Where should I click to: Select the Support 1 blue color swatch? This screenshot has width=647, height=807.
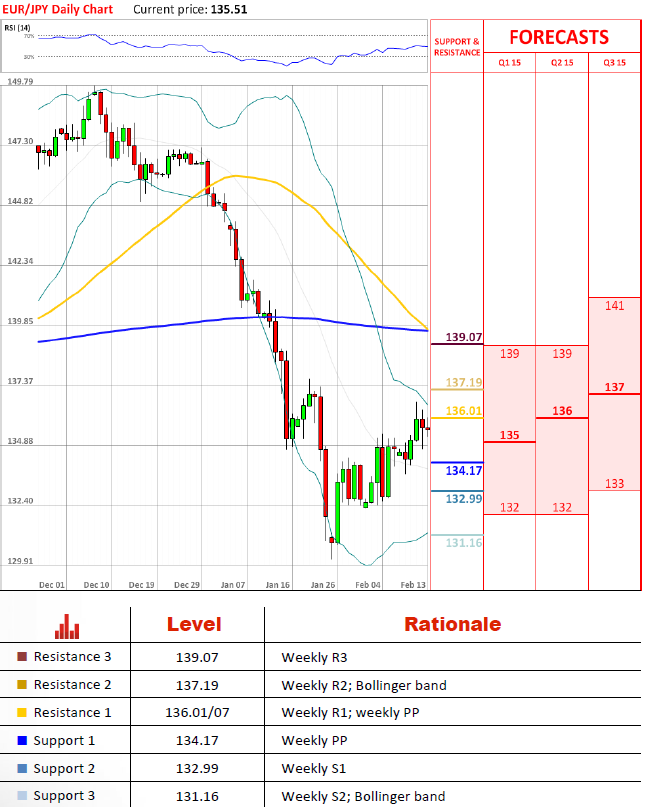(x=22, y=740)
